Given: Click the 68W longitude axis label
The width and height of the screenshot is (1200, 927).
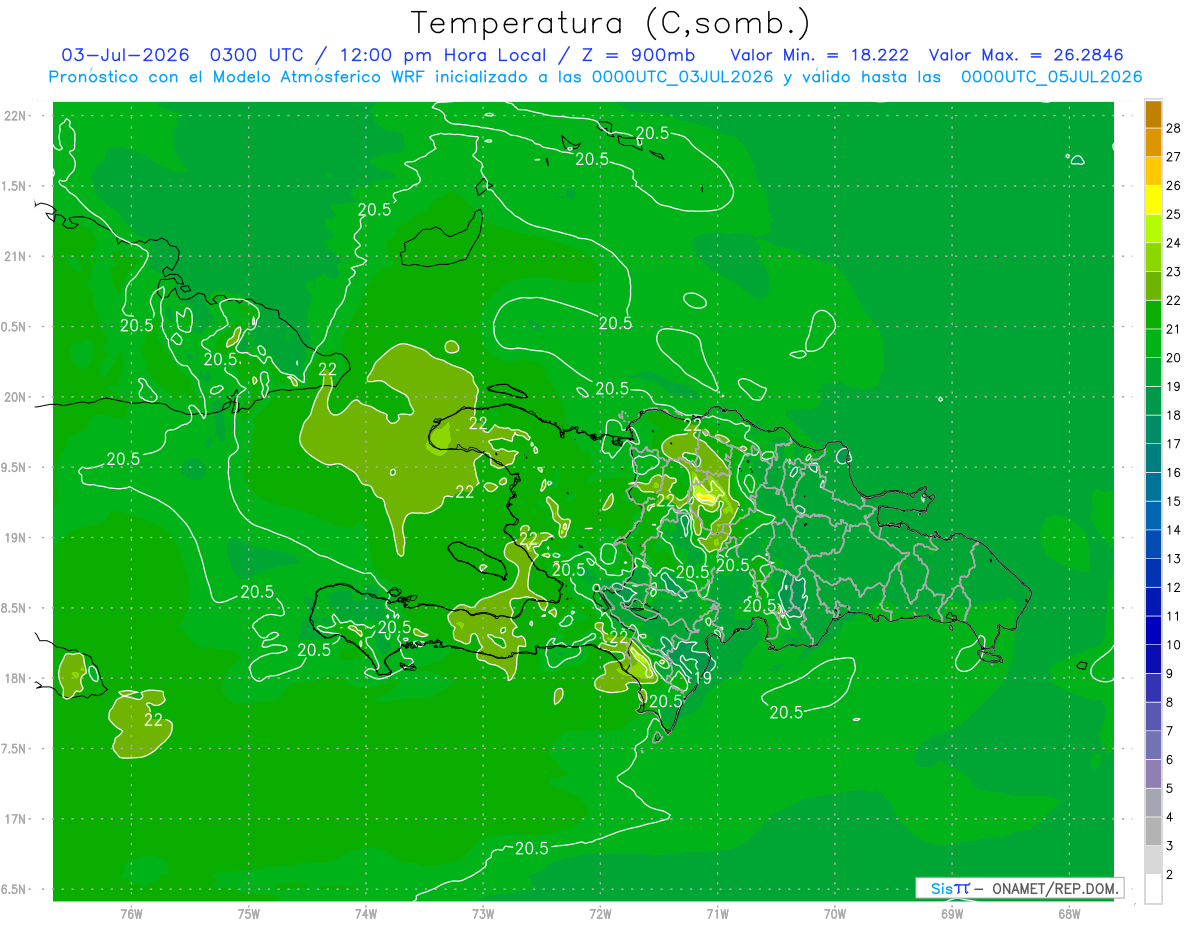Looking at the screenshot, I should tap(1068, 913).
